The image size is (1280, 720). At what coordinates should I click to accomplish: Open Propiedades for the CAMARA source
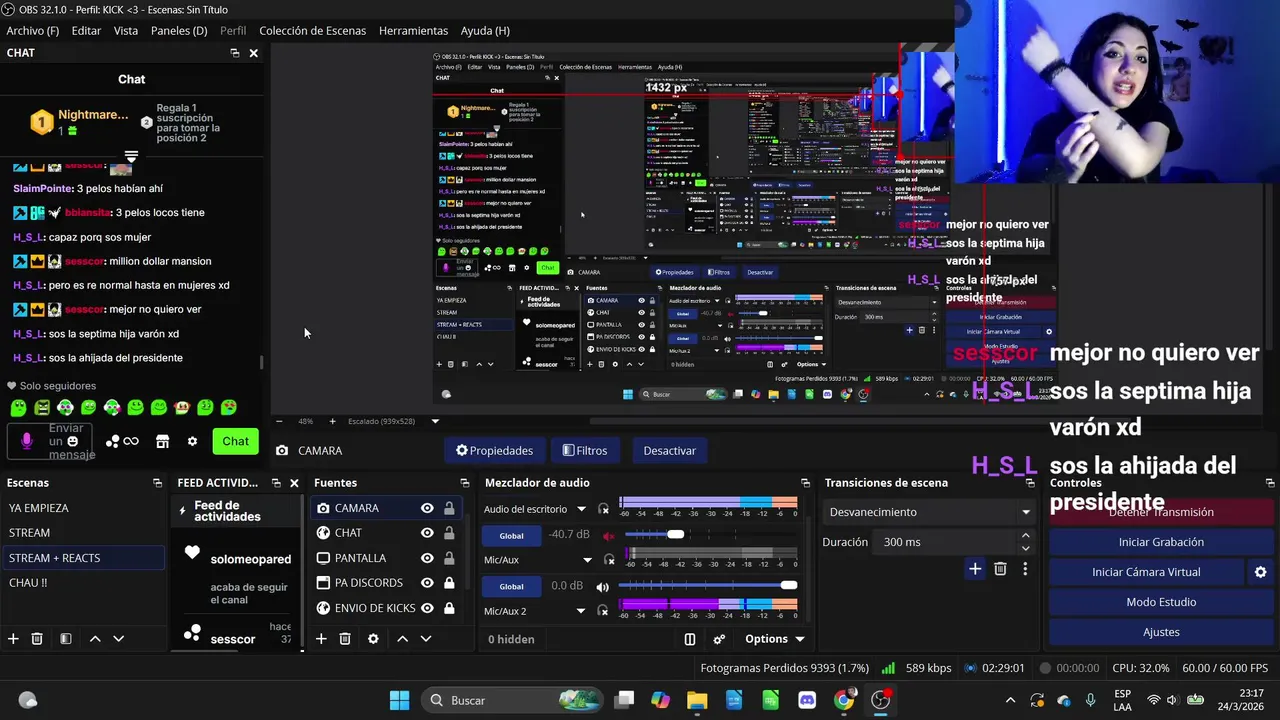pos(494,451)
